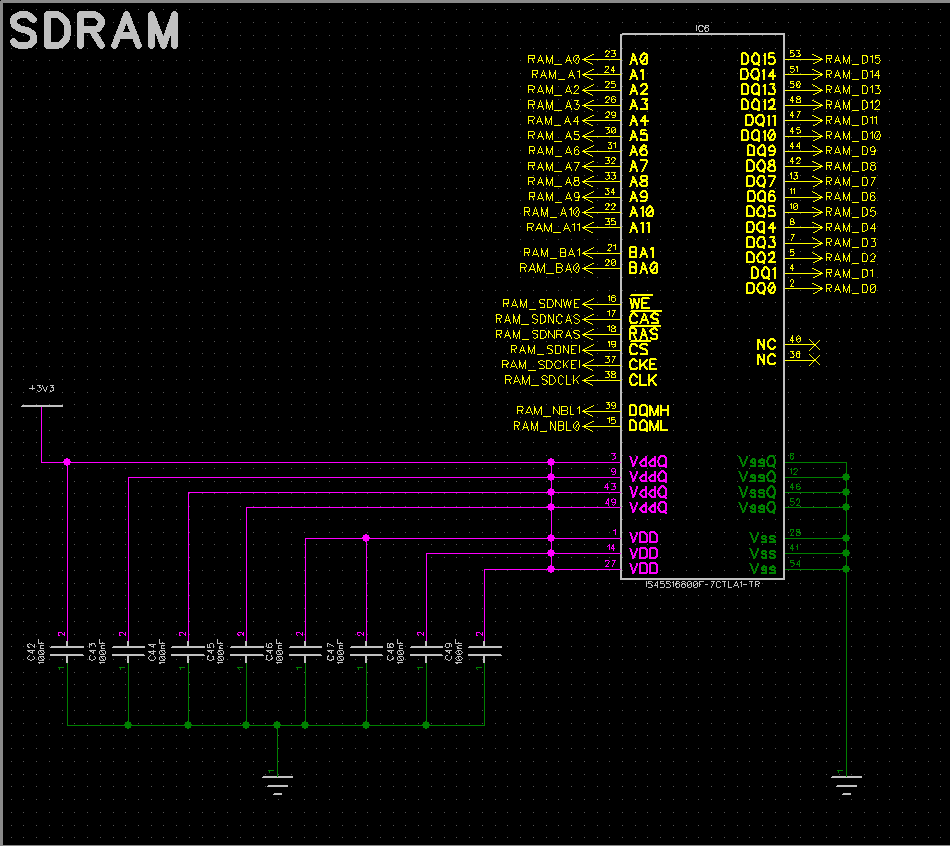The width and height of the screenshot is (950, 846).
Task: Click the Vss pin name on pin 54
Action: tap(763, 568)
